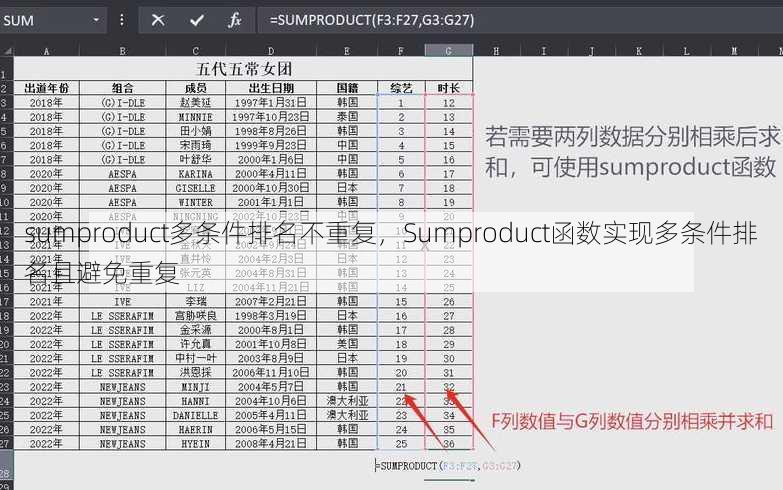Open the Insert Function fx dialog

point(235,20)
